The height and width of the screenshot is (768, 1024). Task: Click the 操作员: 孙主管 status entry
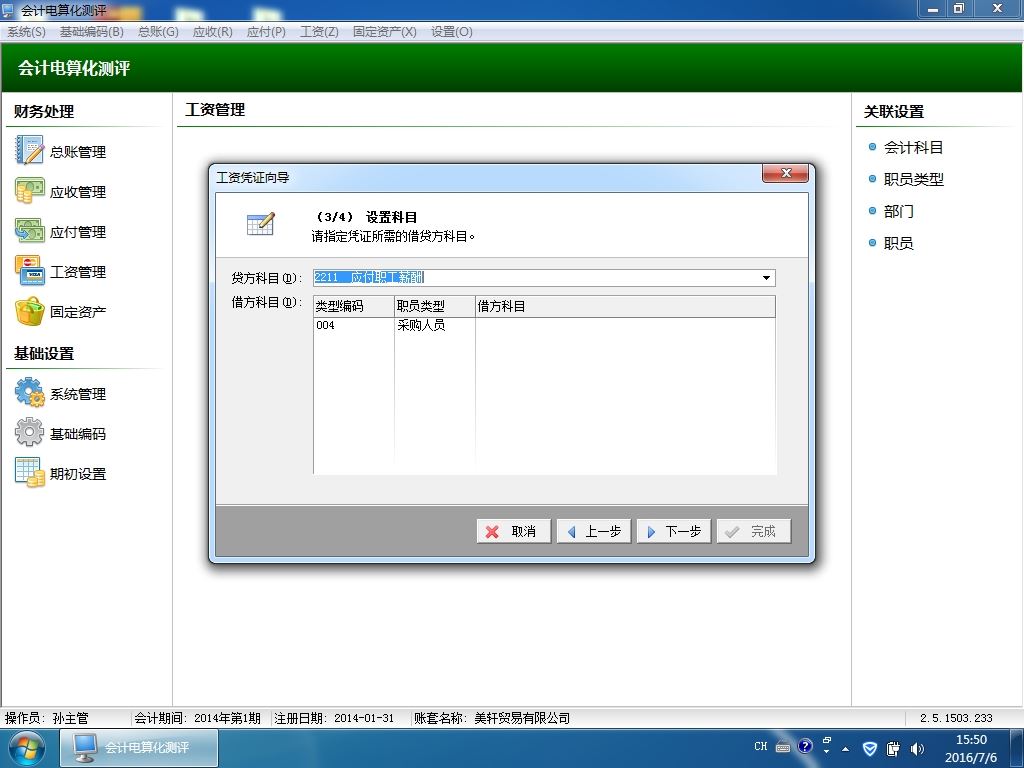[x=46, y=718]
